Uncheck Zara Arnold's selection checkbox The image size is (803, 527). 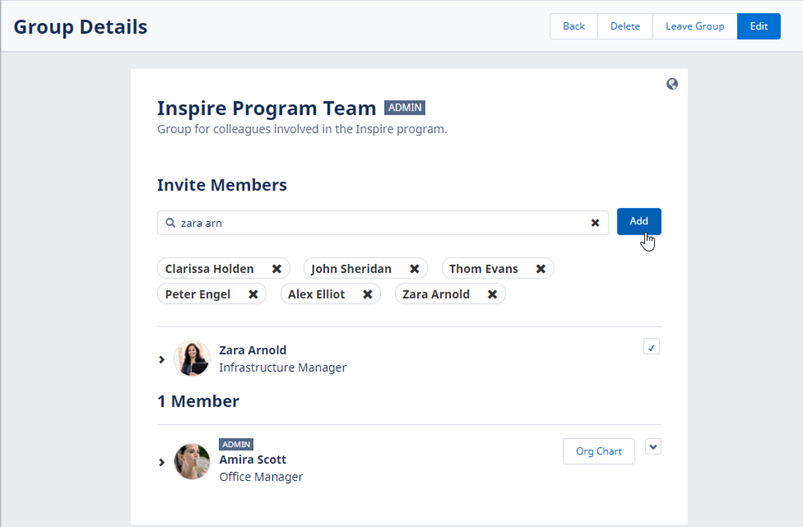click(652, 347)
